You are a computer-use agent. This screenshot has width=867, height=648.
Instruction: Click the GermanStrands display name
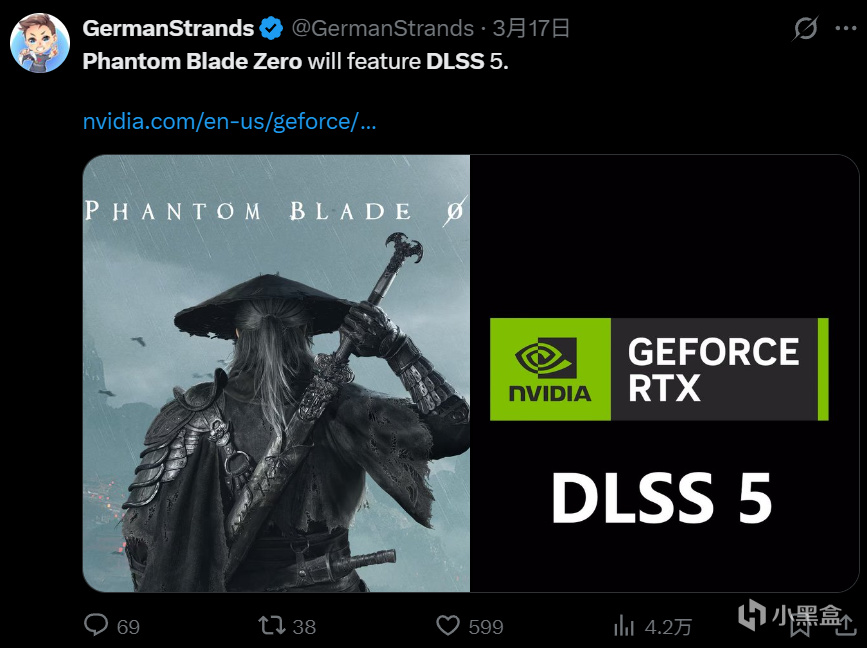tap(168, 28)
